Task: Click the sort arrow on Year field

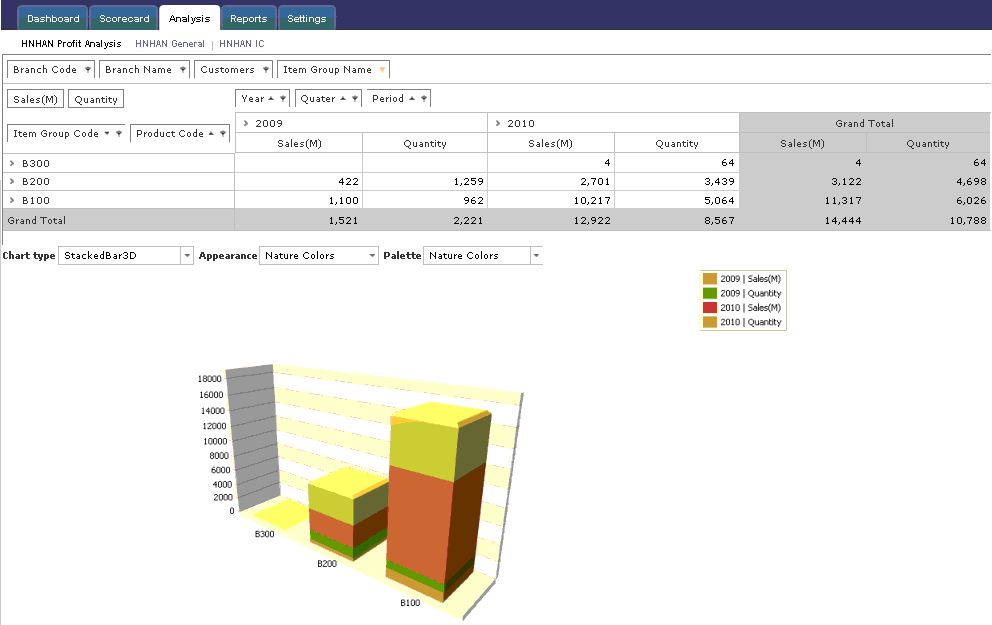Action: [273, 99]
